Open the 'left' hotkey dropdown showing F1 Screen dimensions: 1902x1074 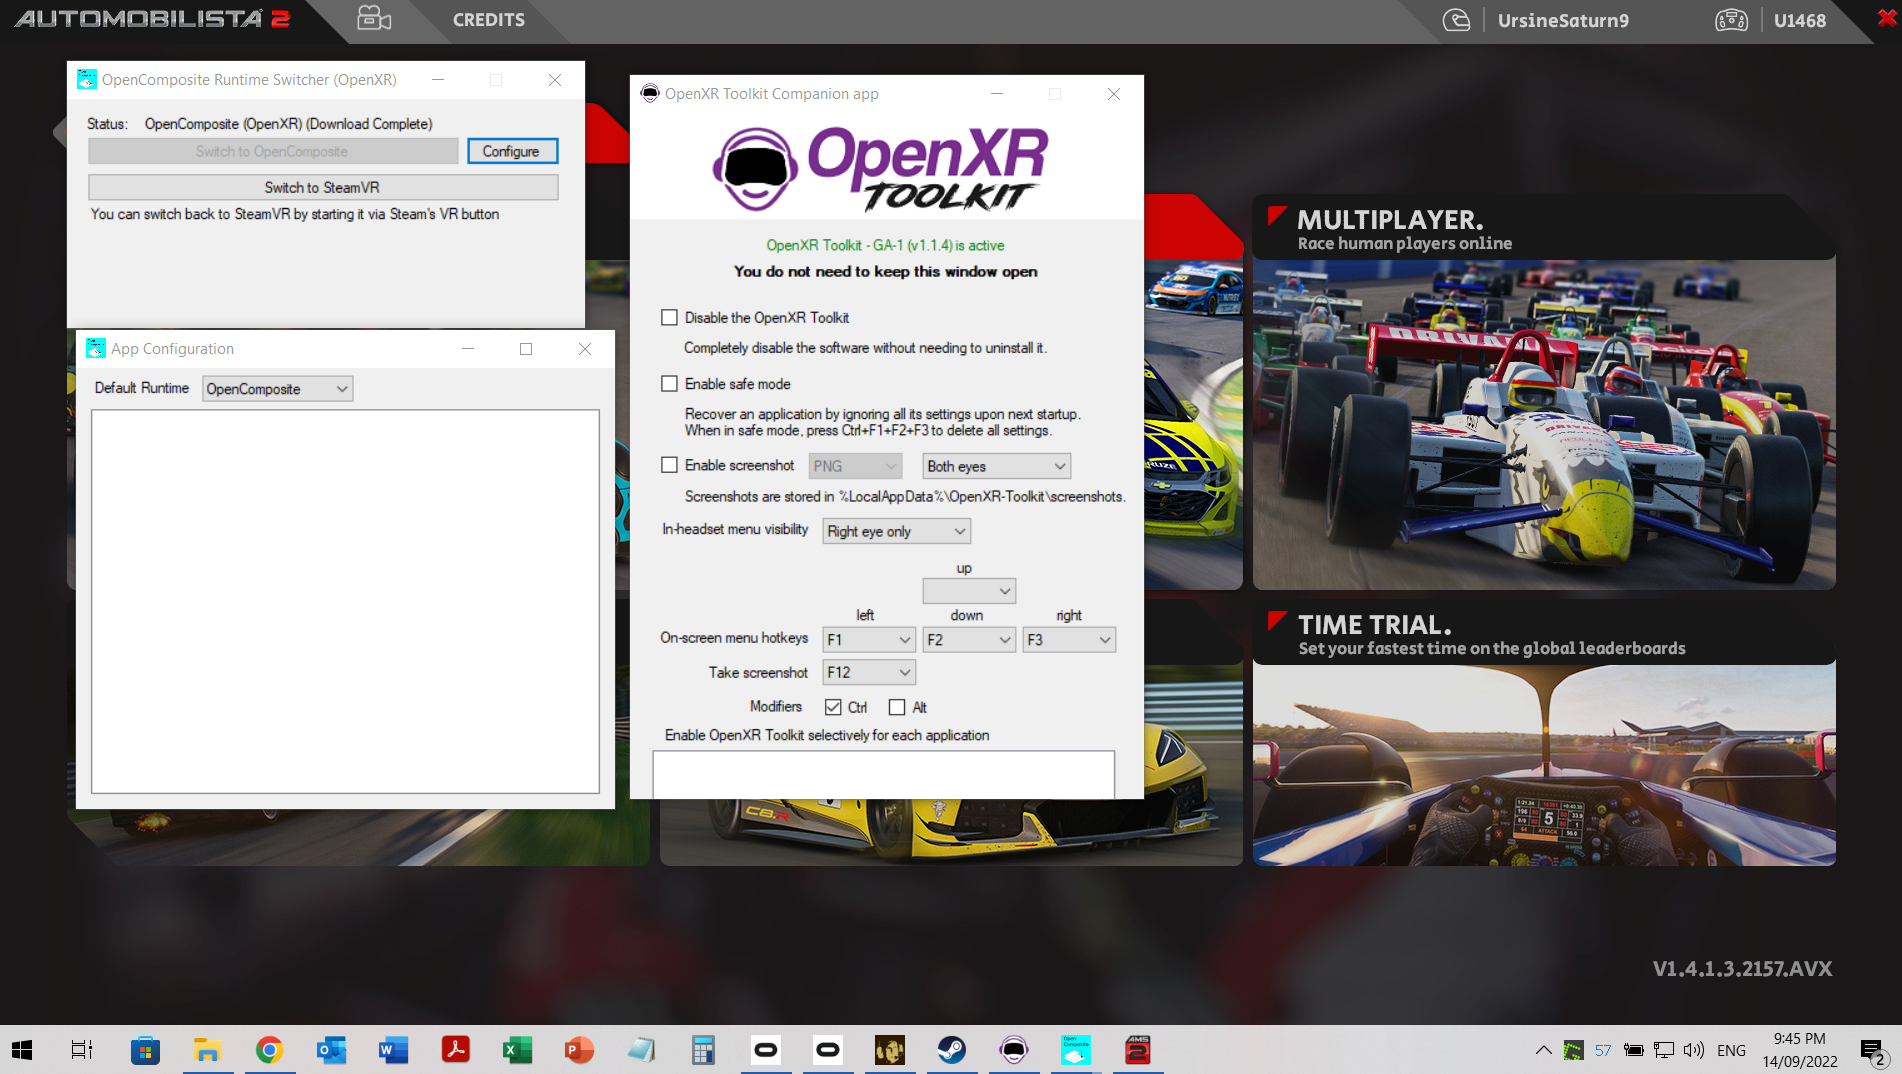[869, 640]
